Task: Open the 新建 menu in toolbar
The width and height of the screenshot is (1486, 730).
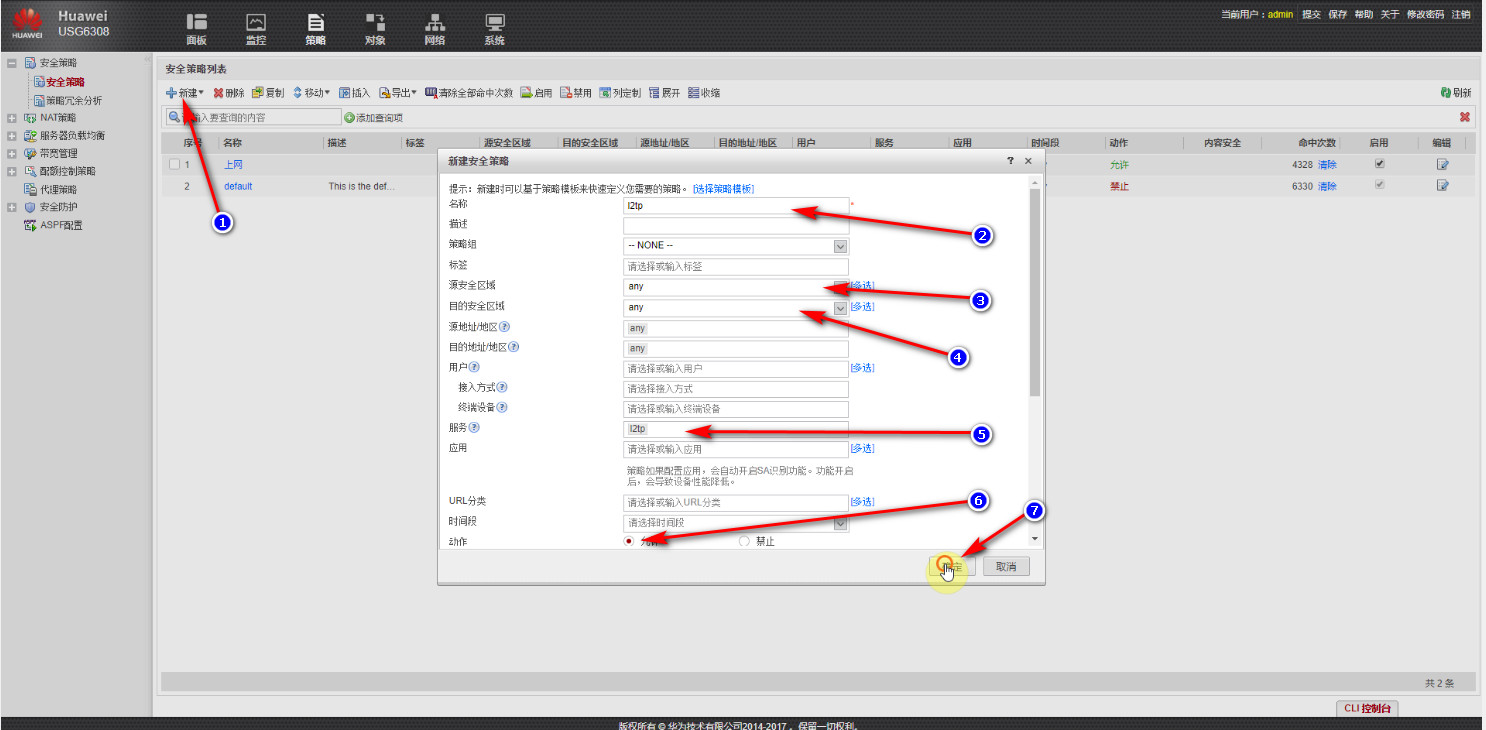Action: click(185, 93)
